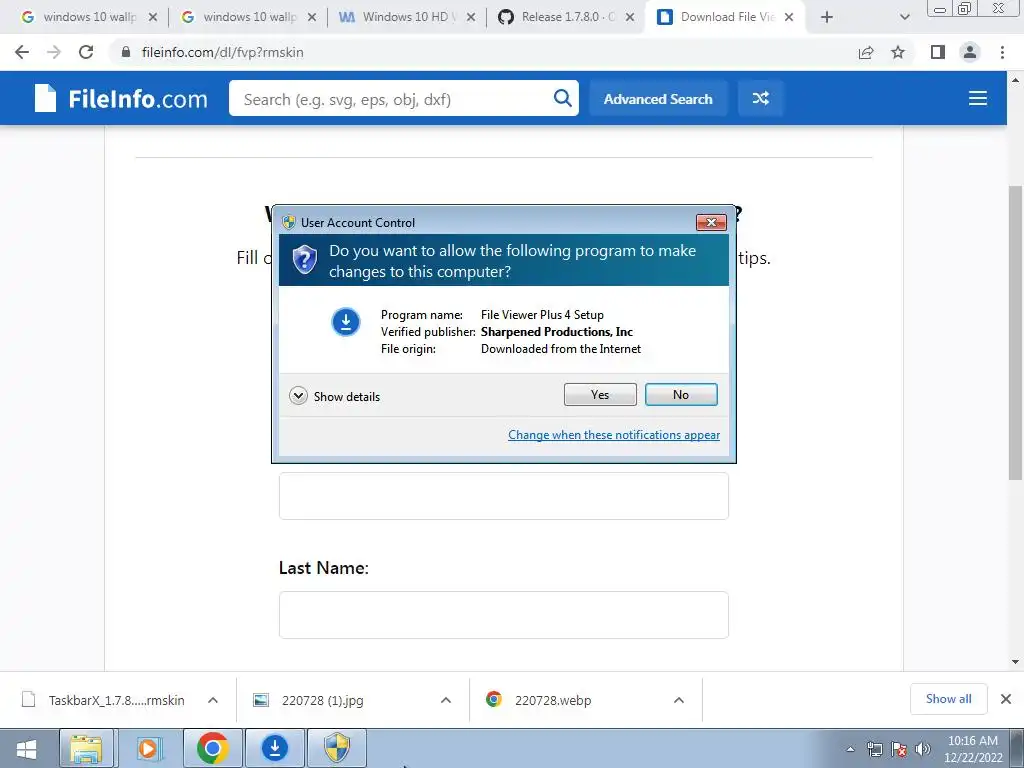Expand Show details in UAC dialog
This screenshot has height=768, width=1024.
[334, 396]
